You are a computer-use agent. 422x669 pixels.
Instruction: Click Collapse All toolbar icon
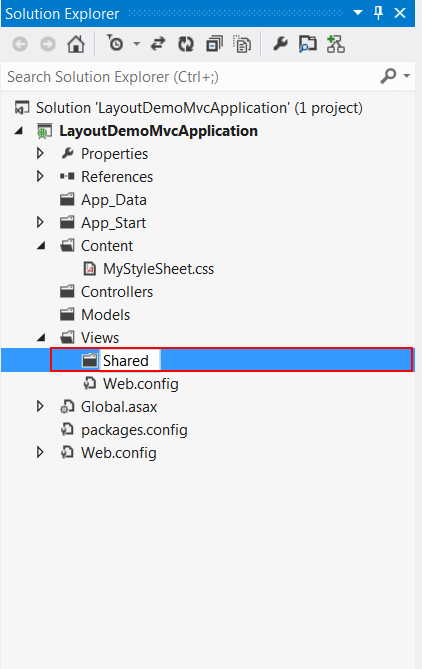[x=214, y=44]
